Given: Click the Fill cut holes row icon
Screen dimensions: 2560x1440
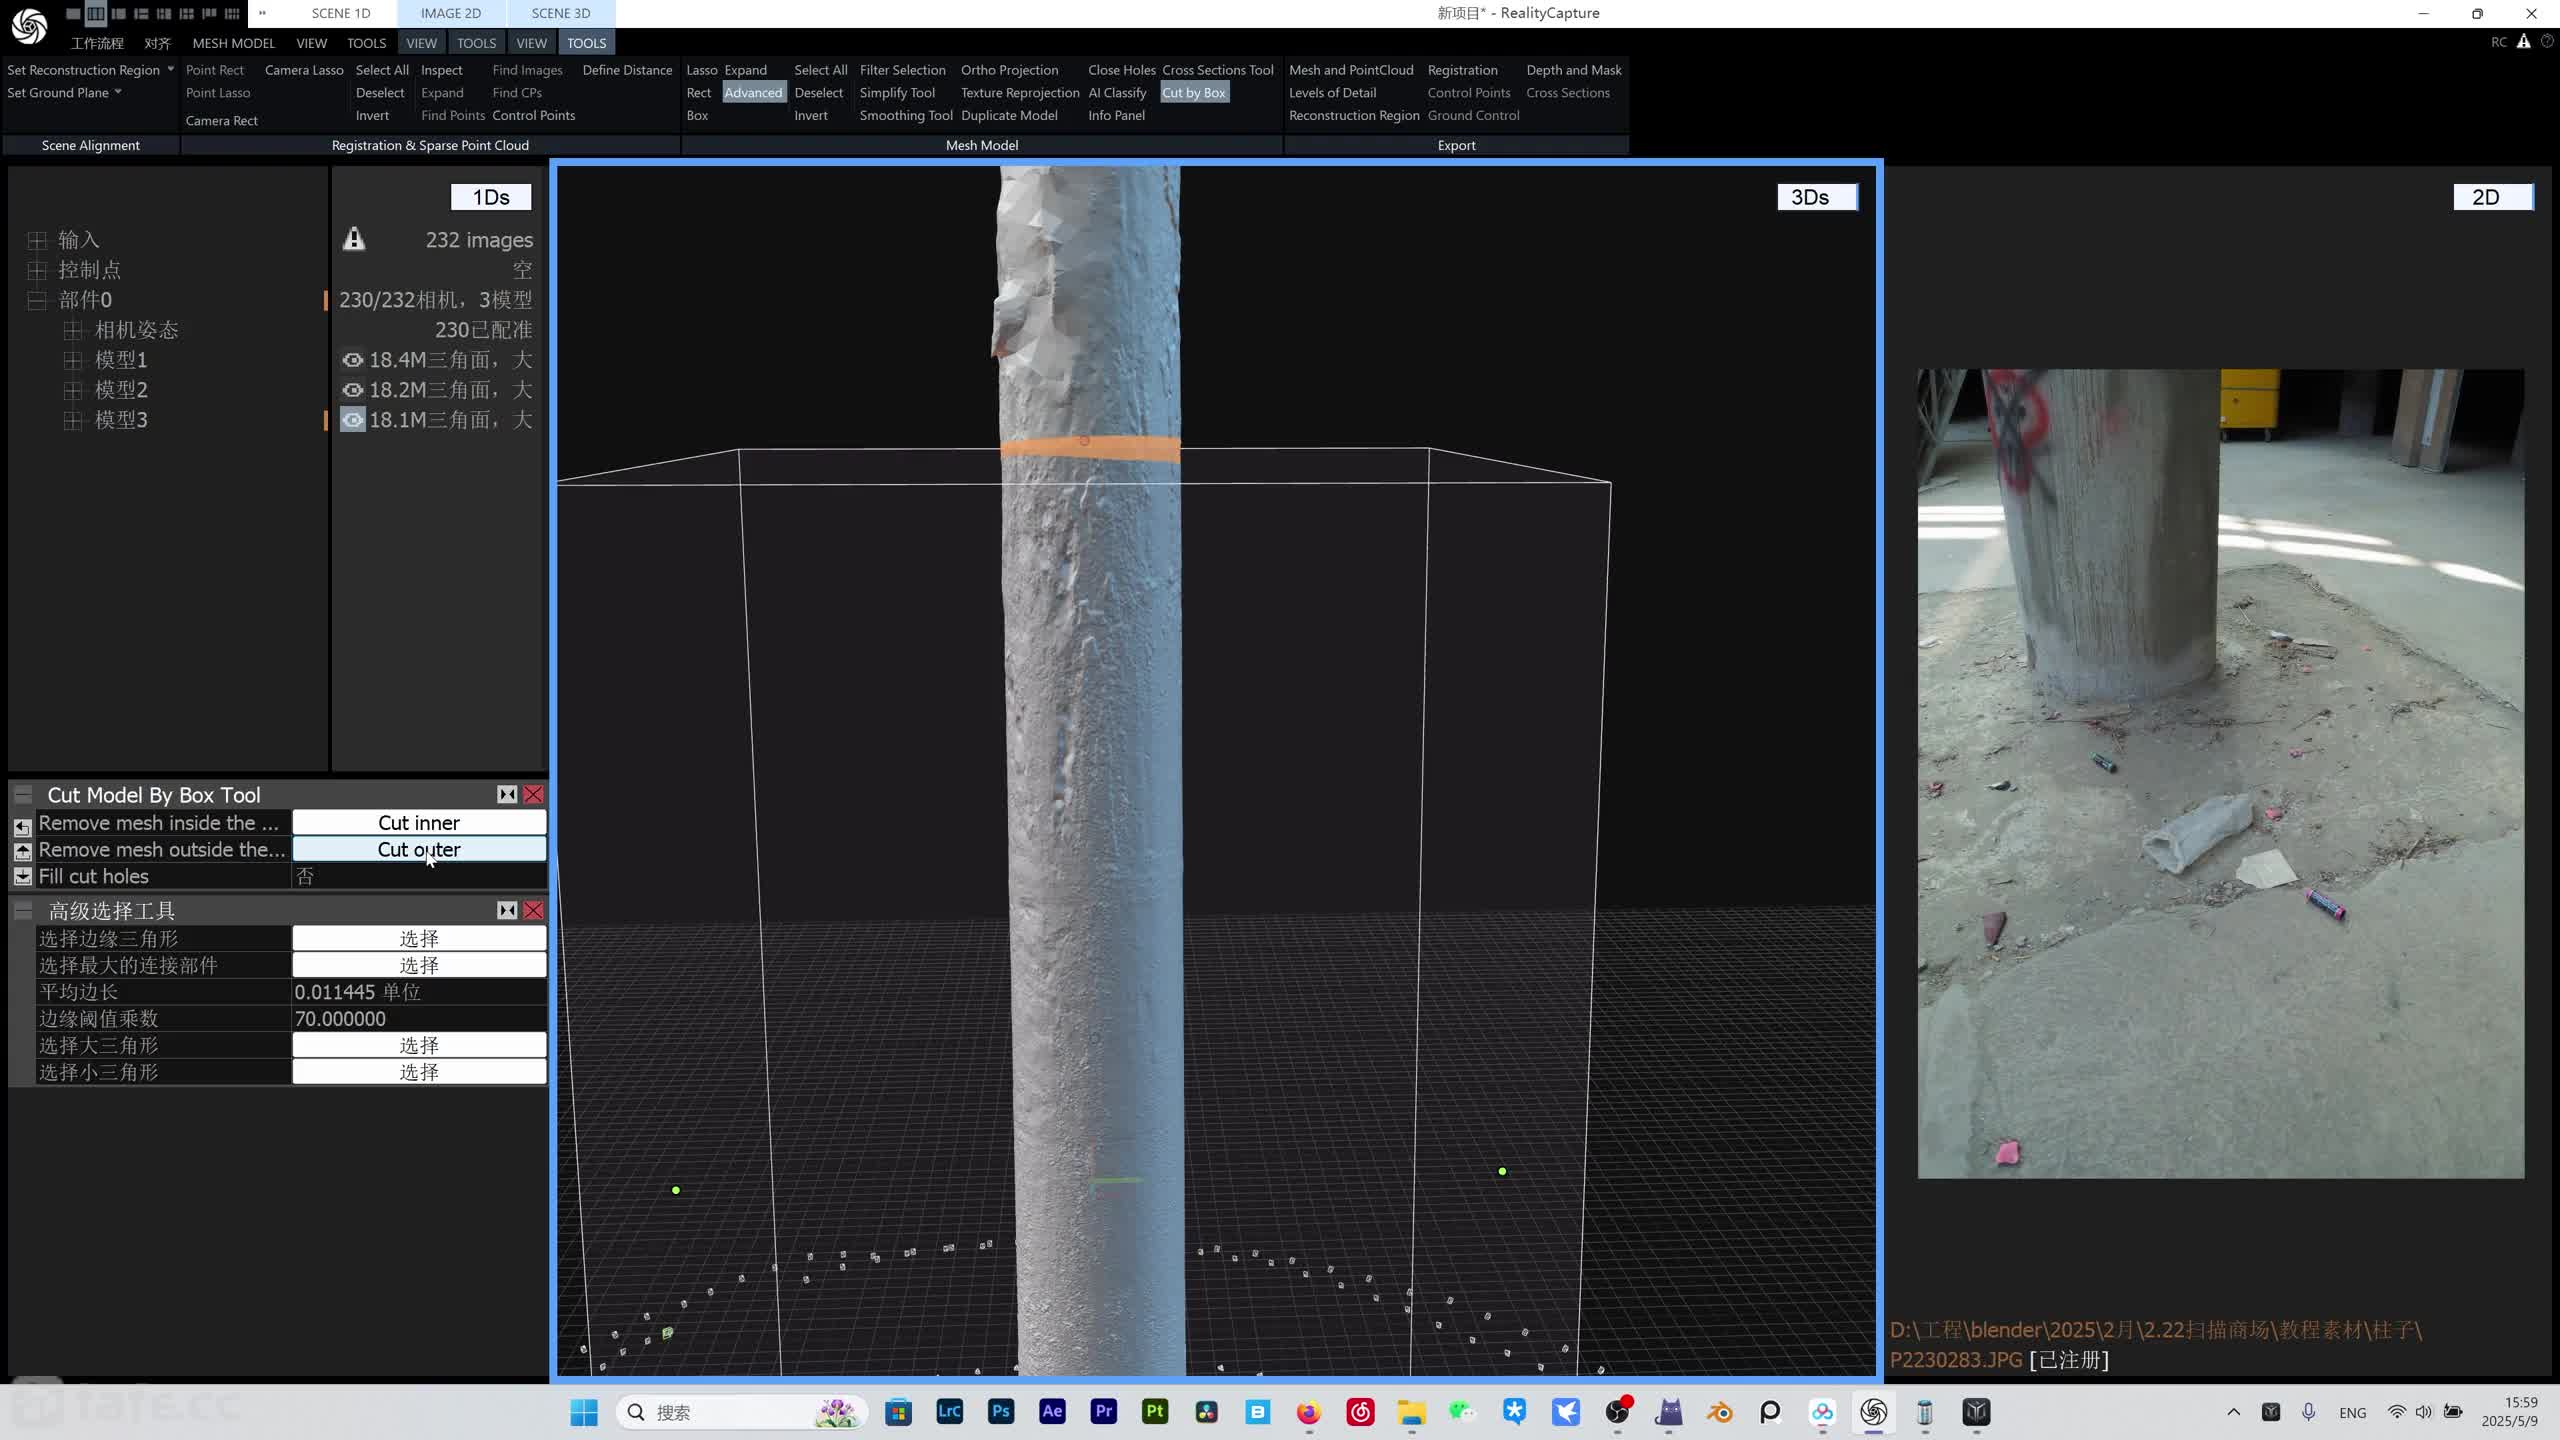Looking at the screenshot, I should tap(22, 877).
